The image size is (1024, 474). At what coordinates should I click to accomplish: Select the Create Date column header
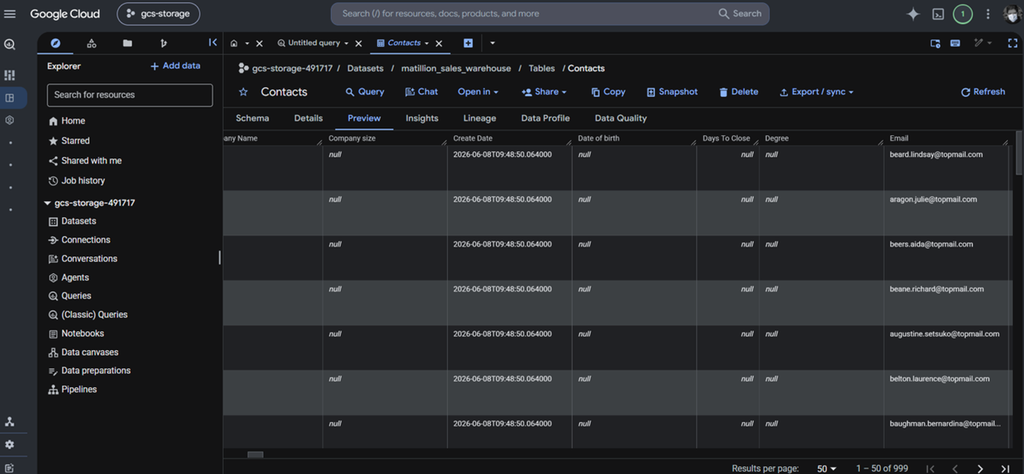(x=509, y=138)
